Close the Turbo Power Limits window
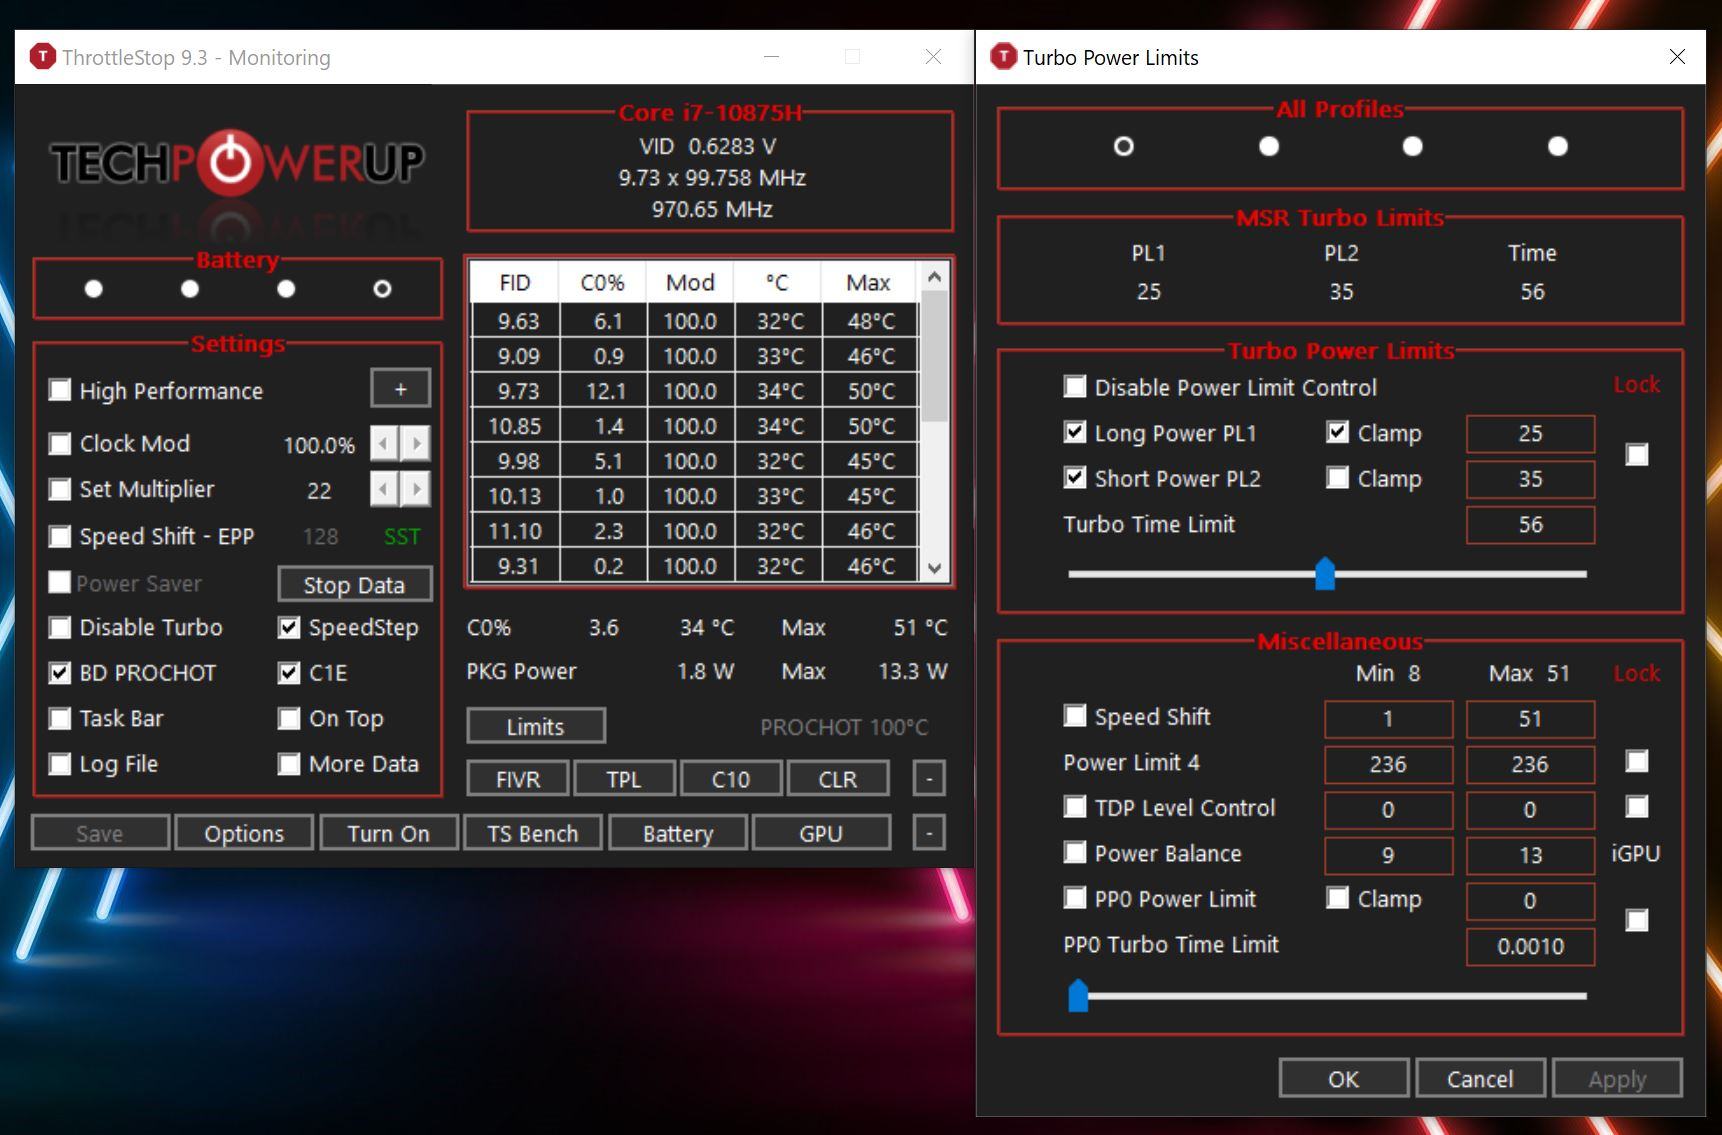This screenshot has height=1135, width=1722. (1677, 57)
